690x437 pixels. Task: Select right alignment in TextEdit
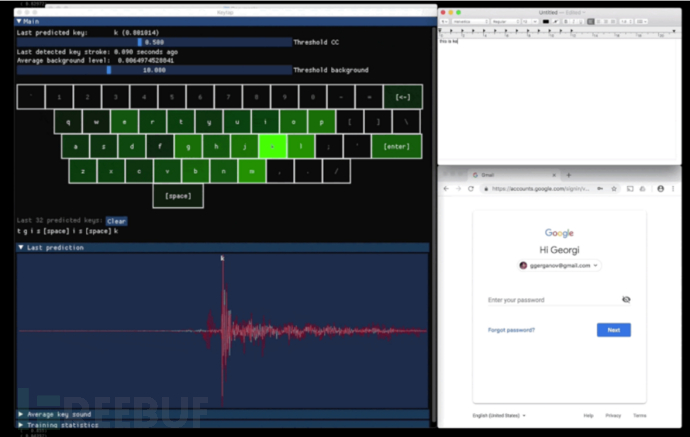coord(606,22)
